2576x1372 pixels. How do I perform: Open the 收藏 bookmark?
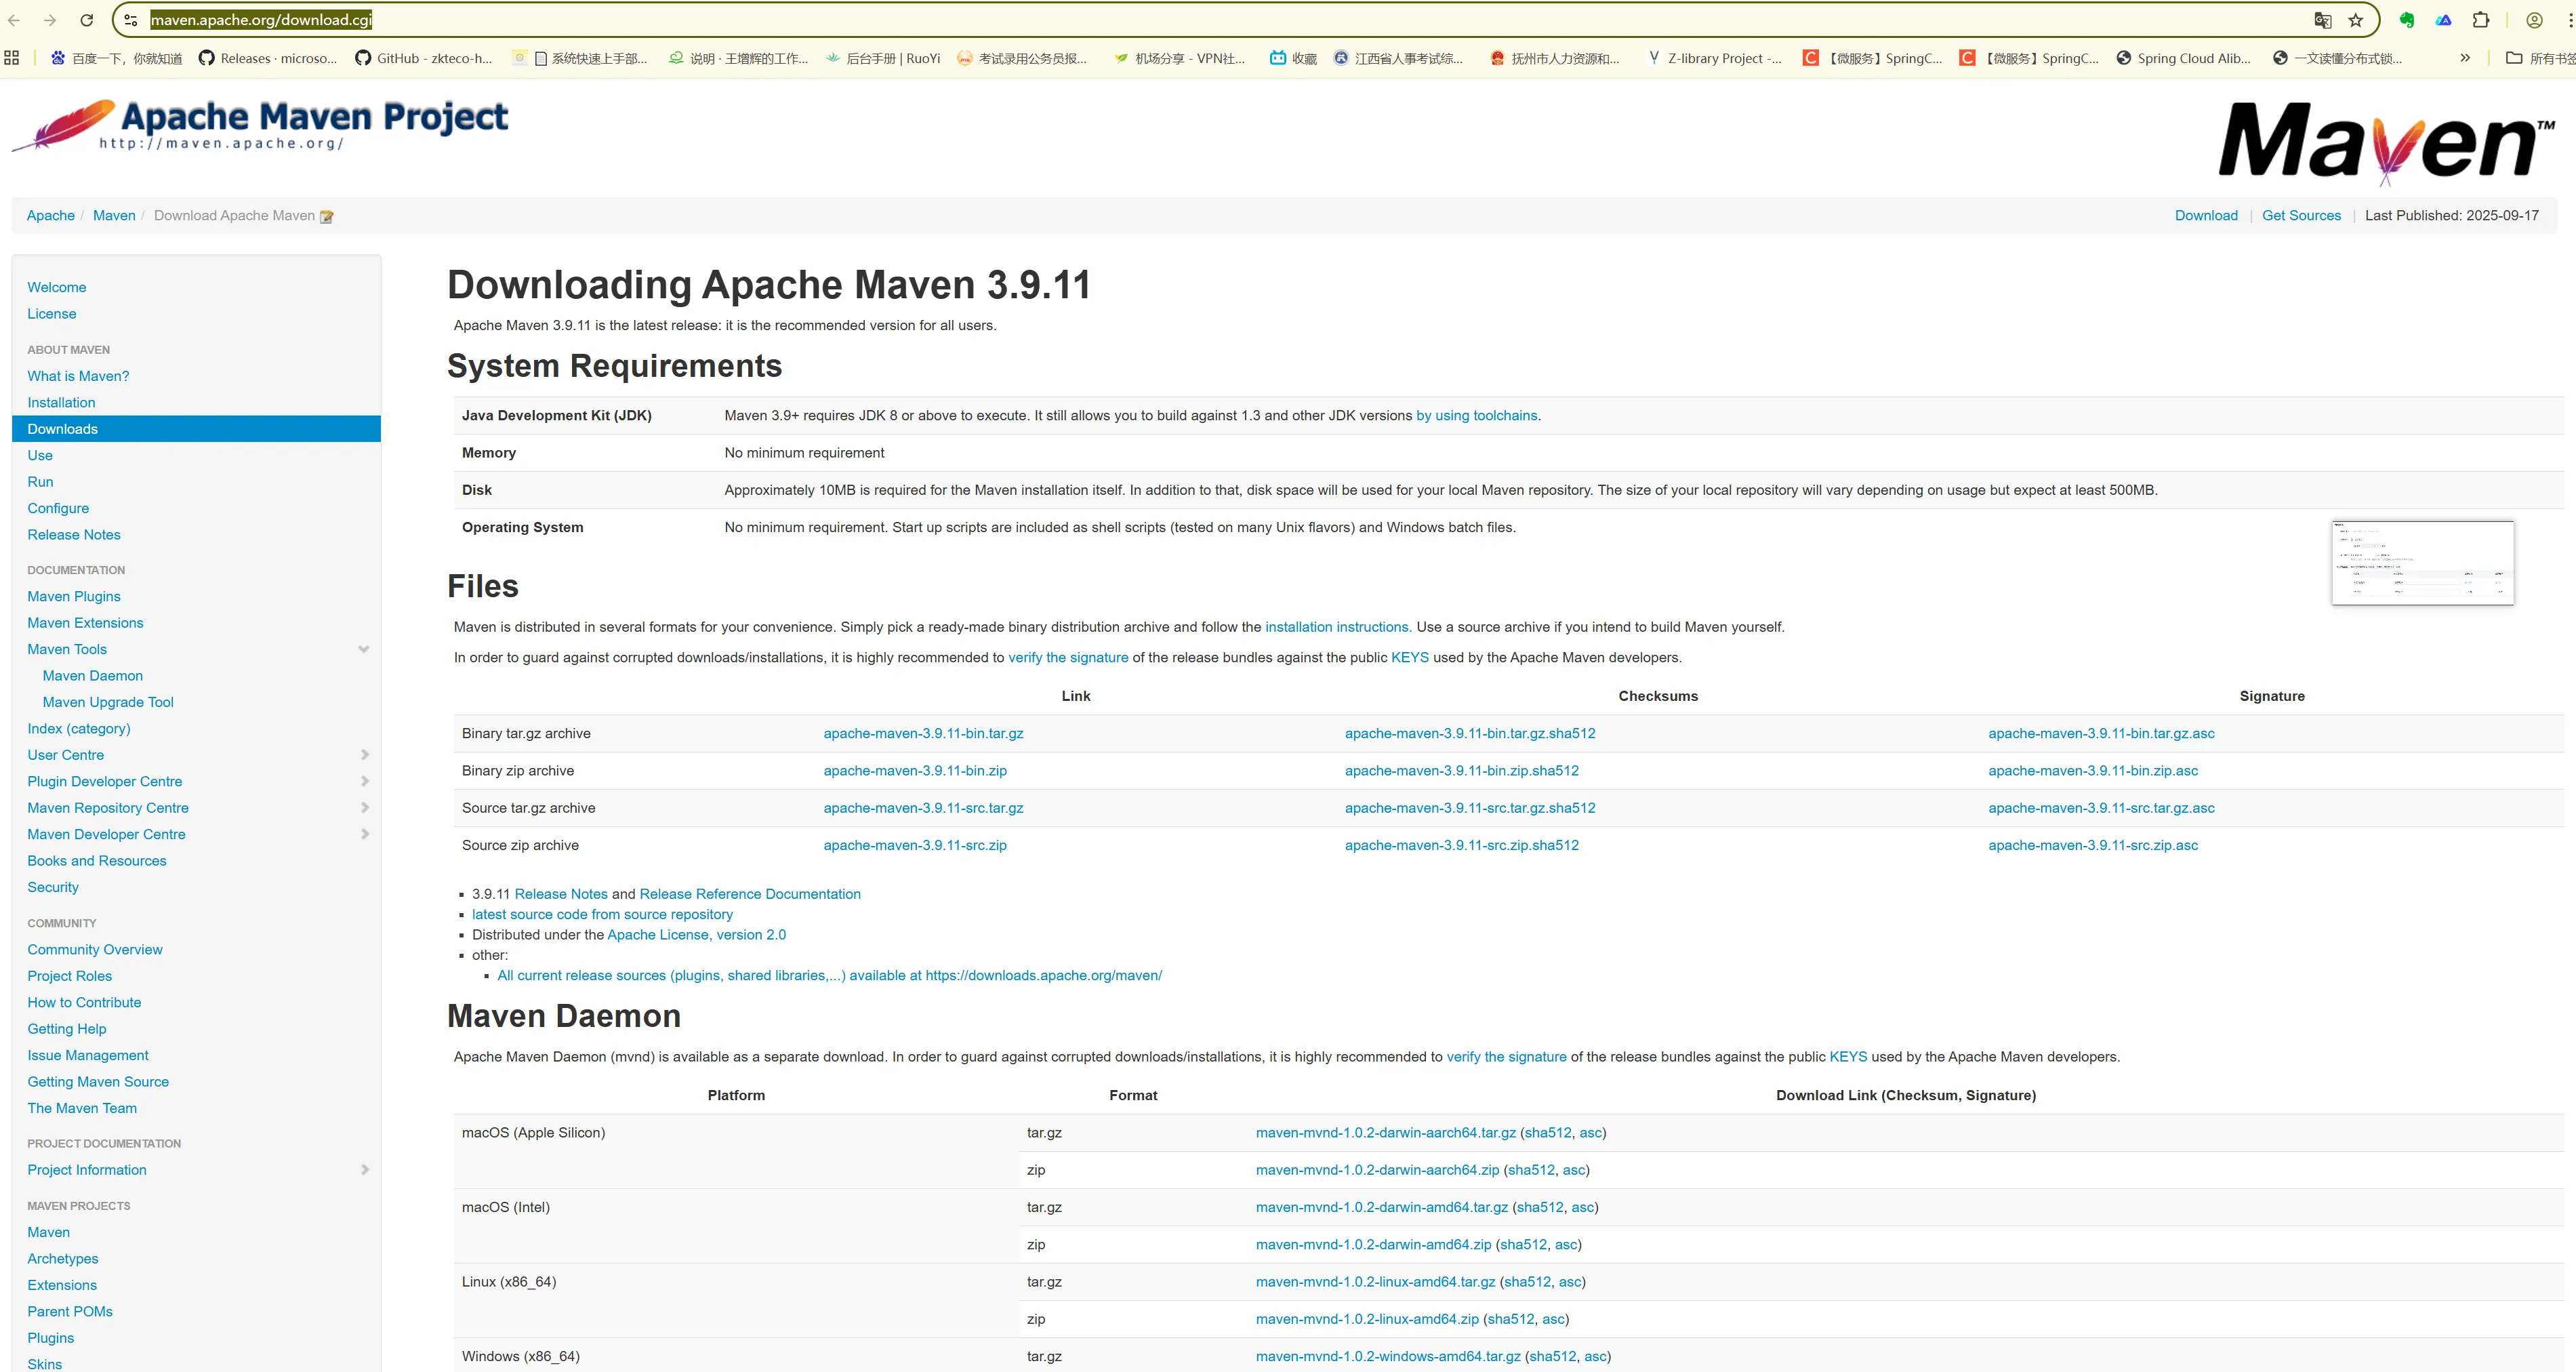1293,58
